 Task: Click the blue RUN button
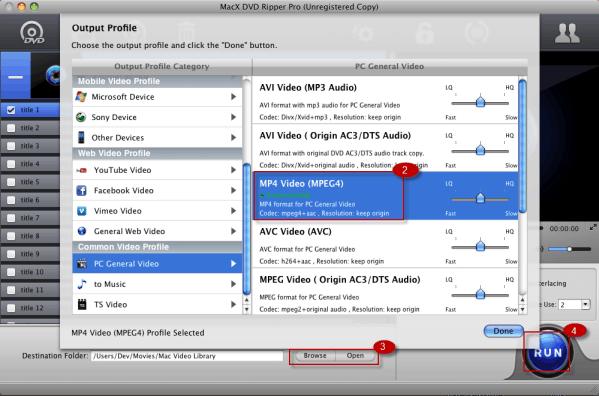pos(548,352)
